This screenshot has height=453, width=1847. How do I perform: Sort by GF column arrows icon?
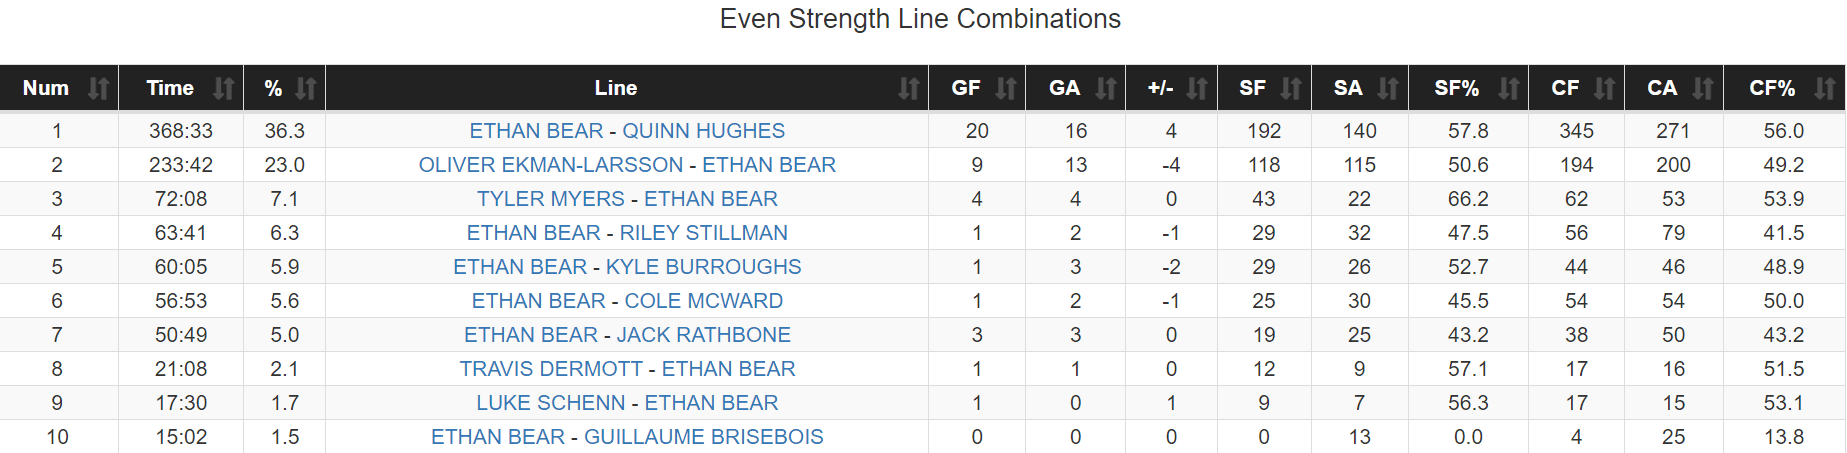point(1006,88)
